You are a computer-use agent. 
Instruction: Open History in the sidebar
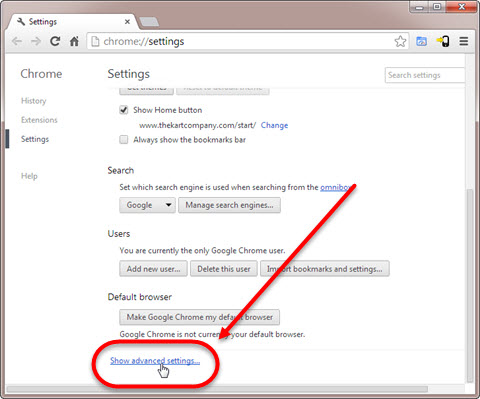click(34, 101)
